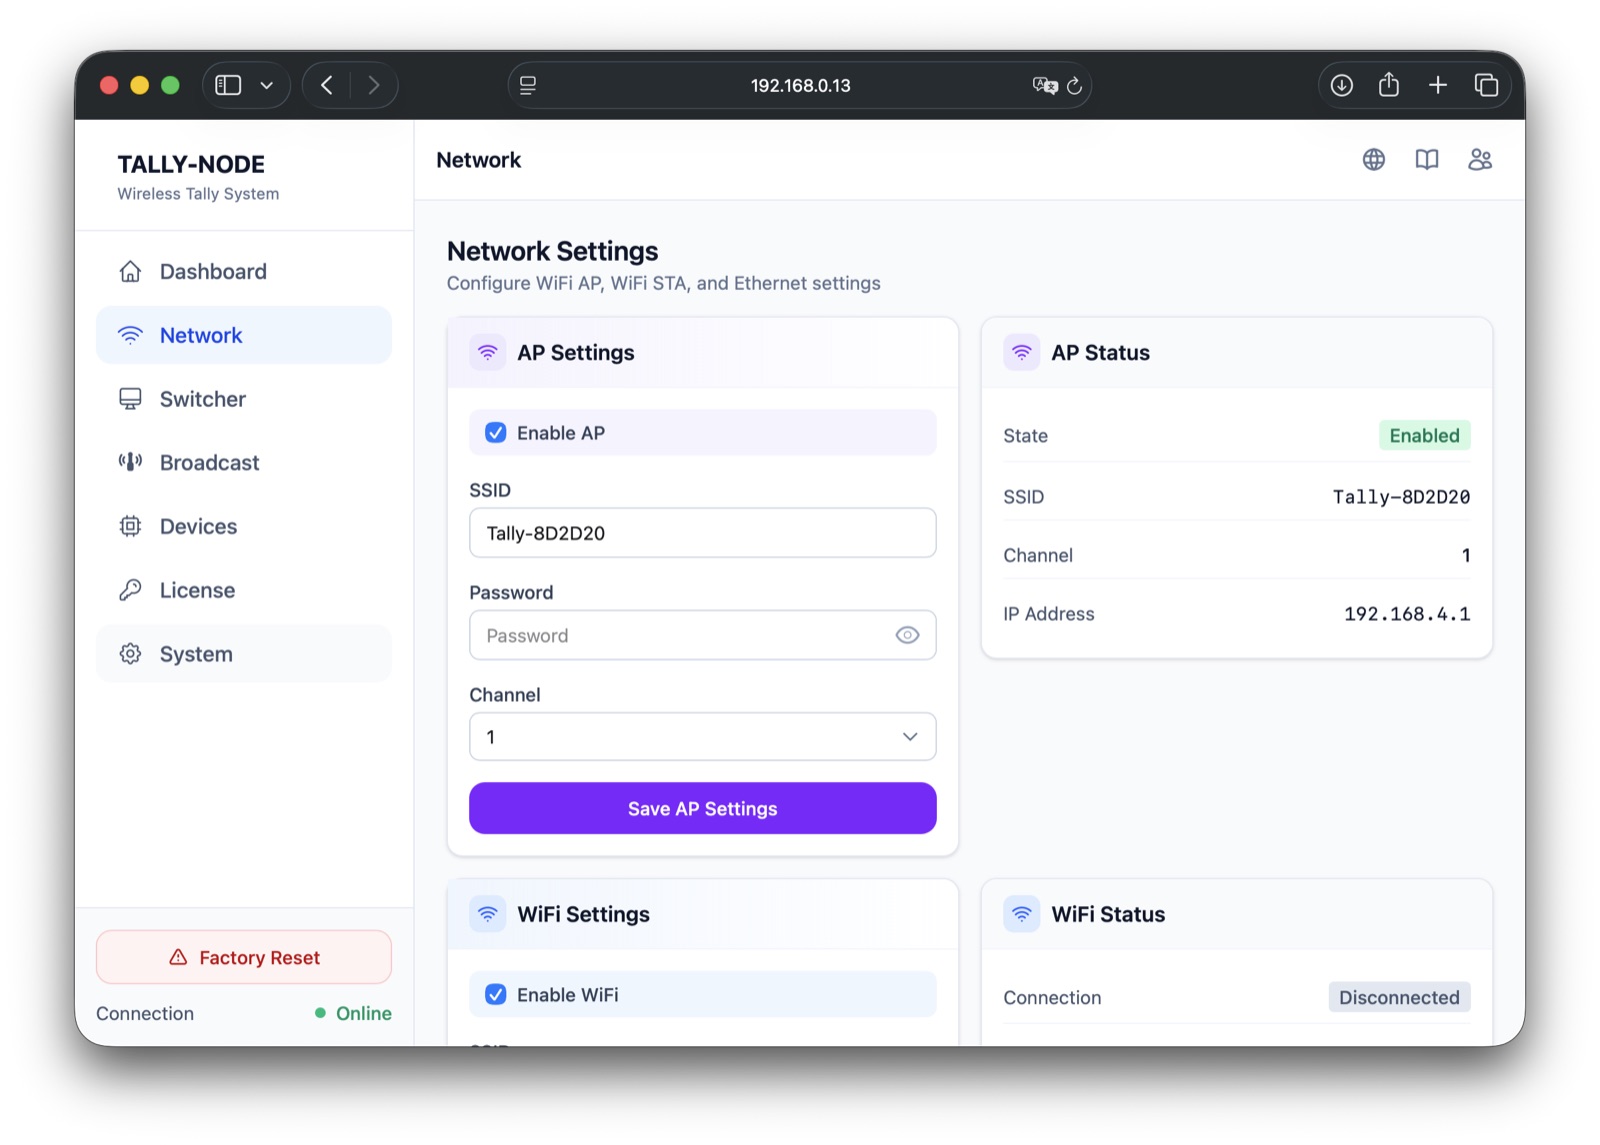The width and height of the screenshot is (1600, 1145).
Task: Toggle Safari sidebar button
Action: tap(229, 85)
